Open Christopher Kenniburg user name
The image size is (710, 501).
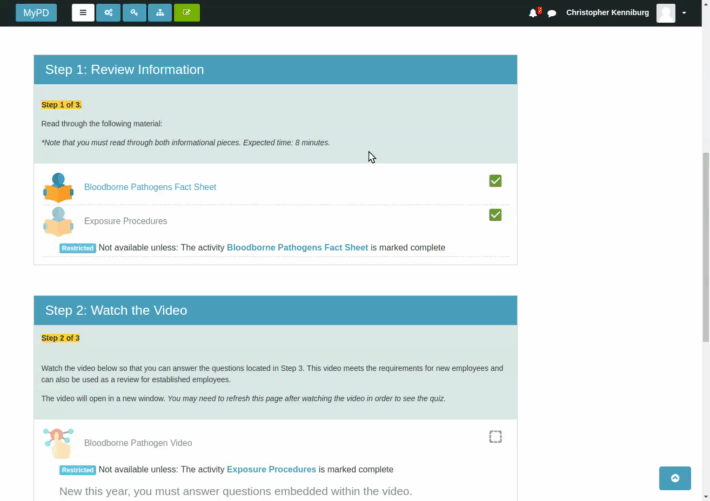click(607, 13)
